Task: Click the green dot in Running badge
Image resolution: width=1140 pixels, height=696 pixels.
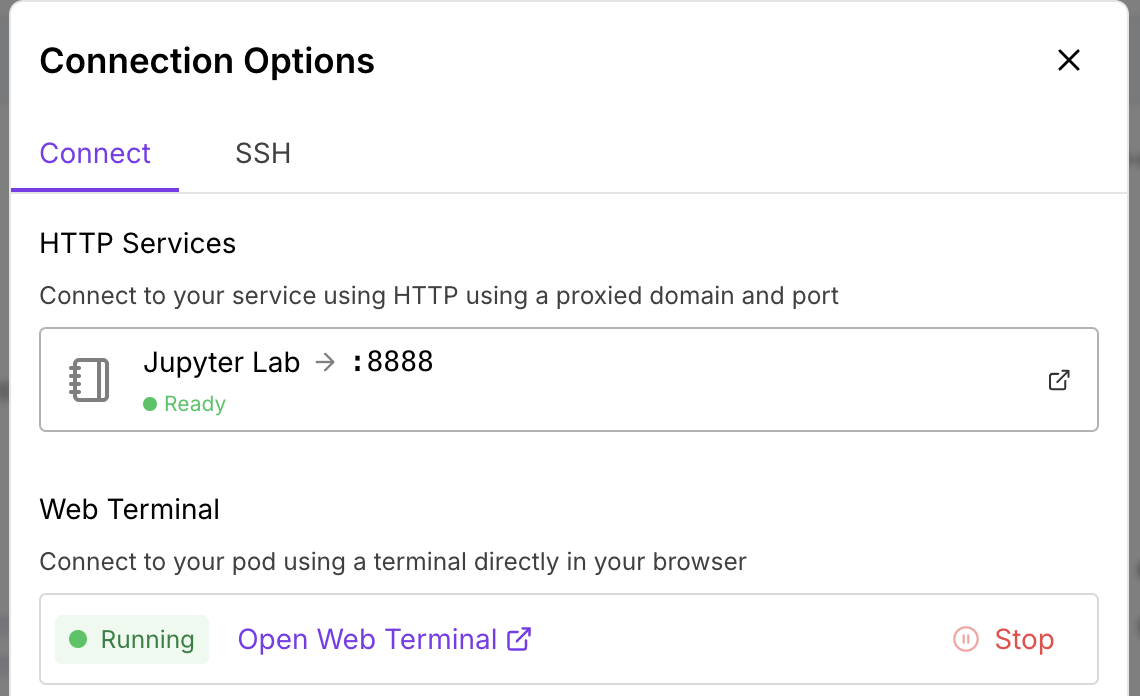Action: point(78,640)
